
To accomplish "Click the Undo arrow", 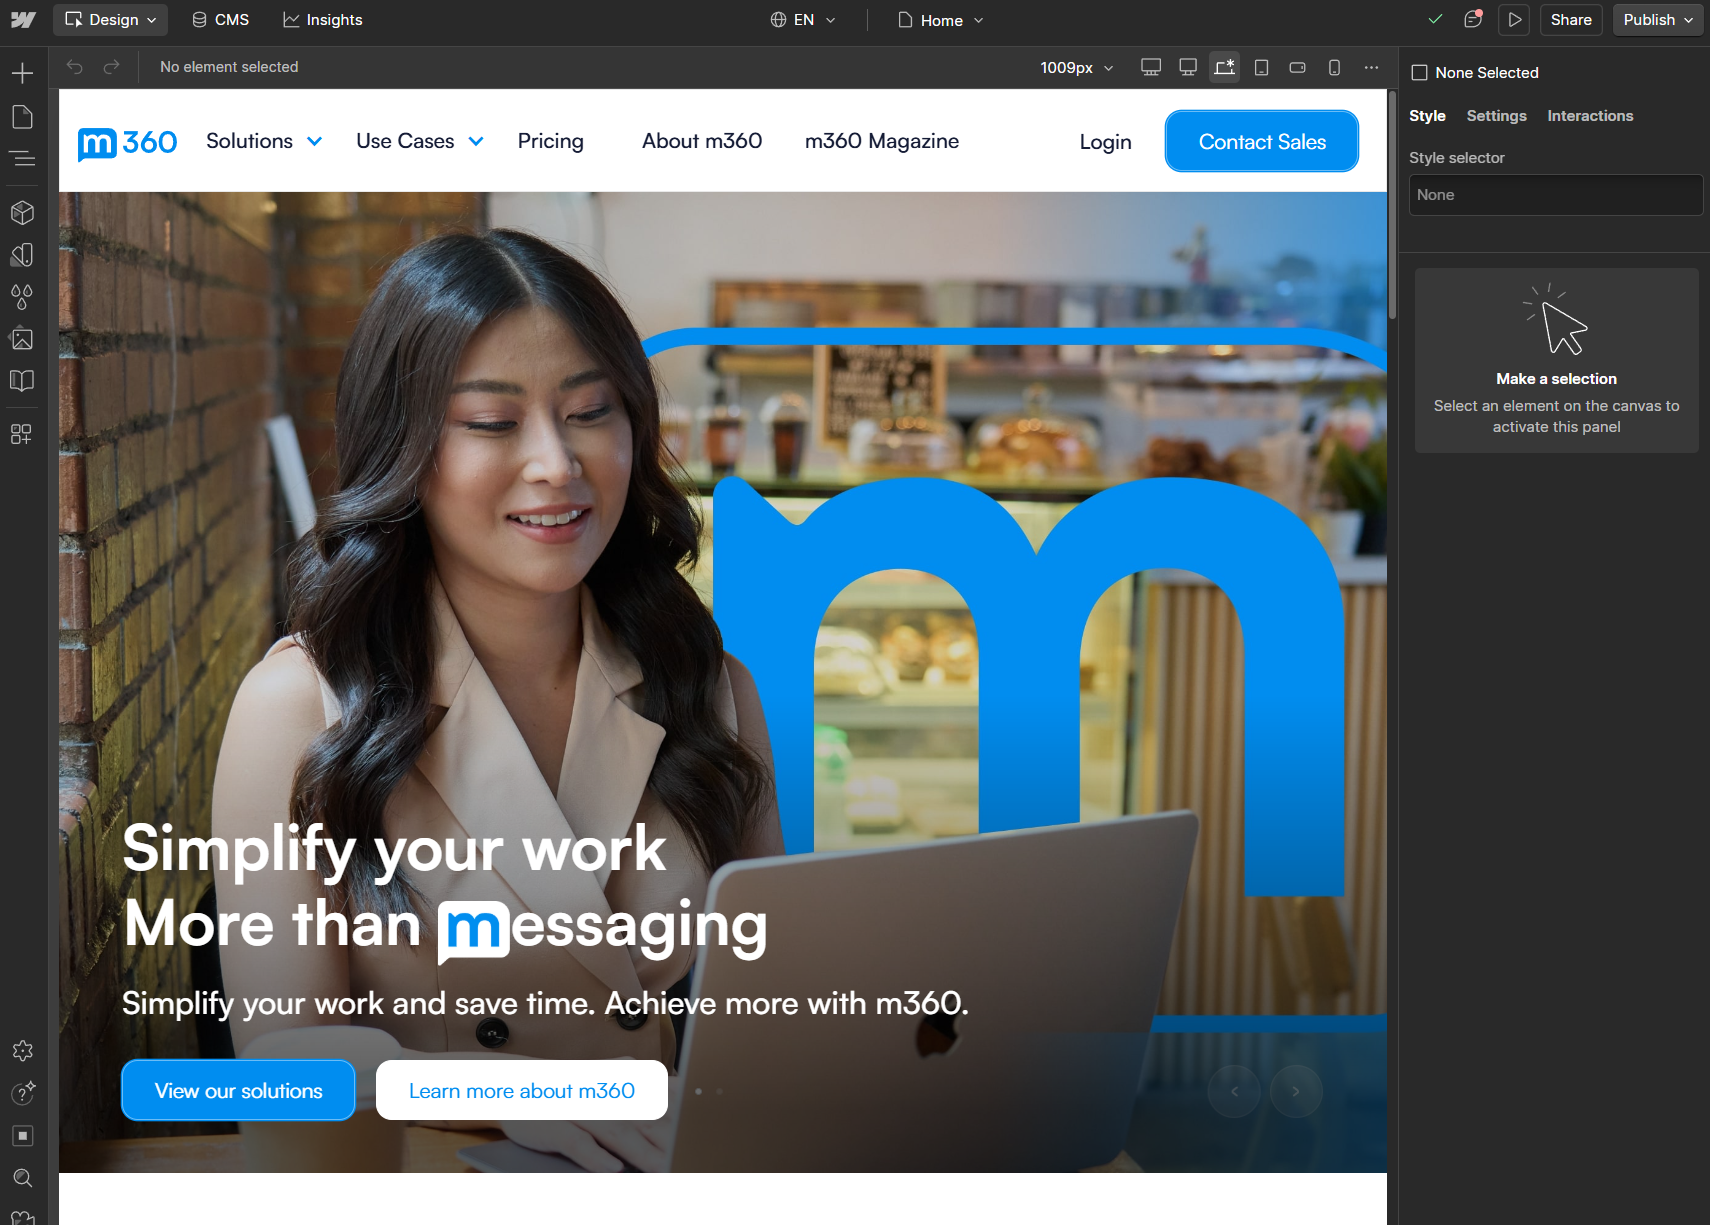I will click(x=75, y=67).
